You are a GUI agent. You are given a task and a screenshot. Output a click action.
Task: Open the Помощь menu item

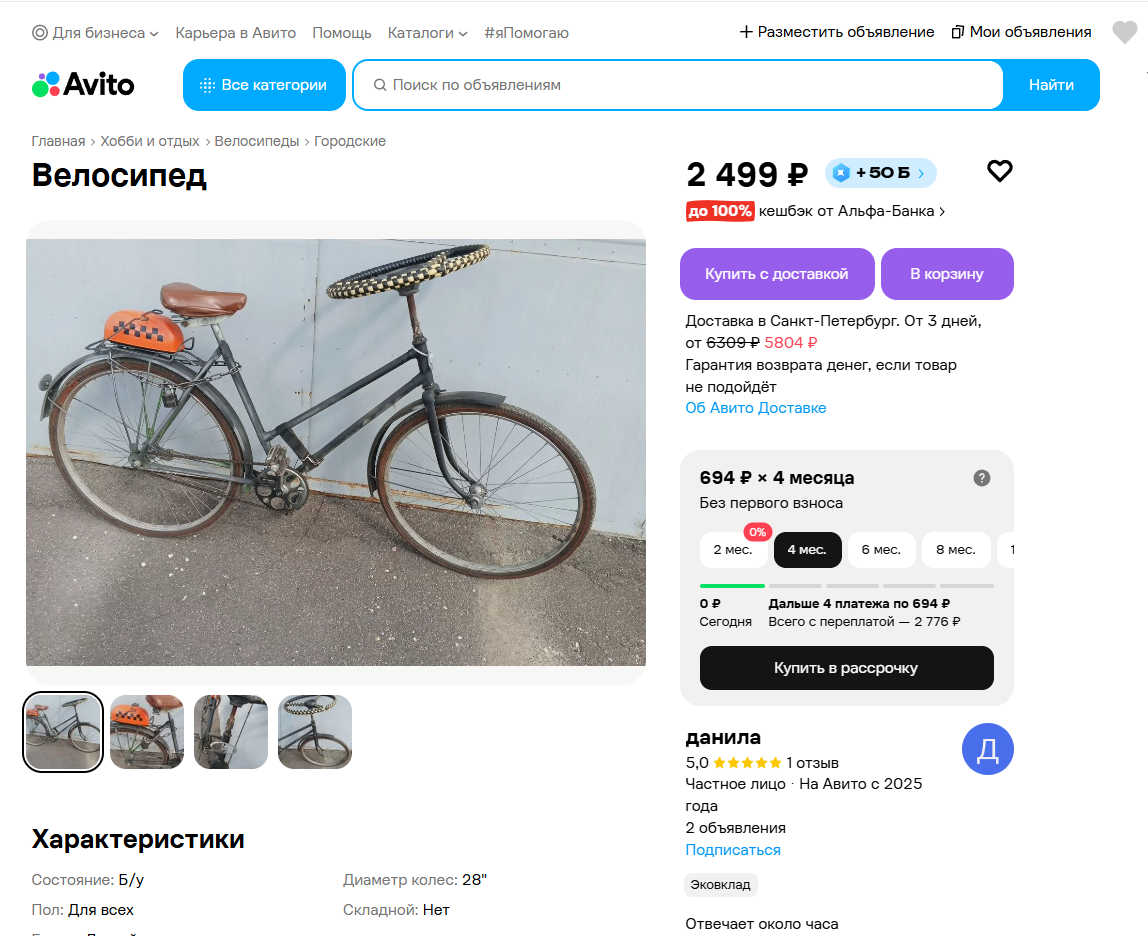click(342, 33)
